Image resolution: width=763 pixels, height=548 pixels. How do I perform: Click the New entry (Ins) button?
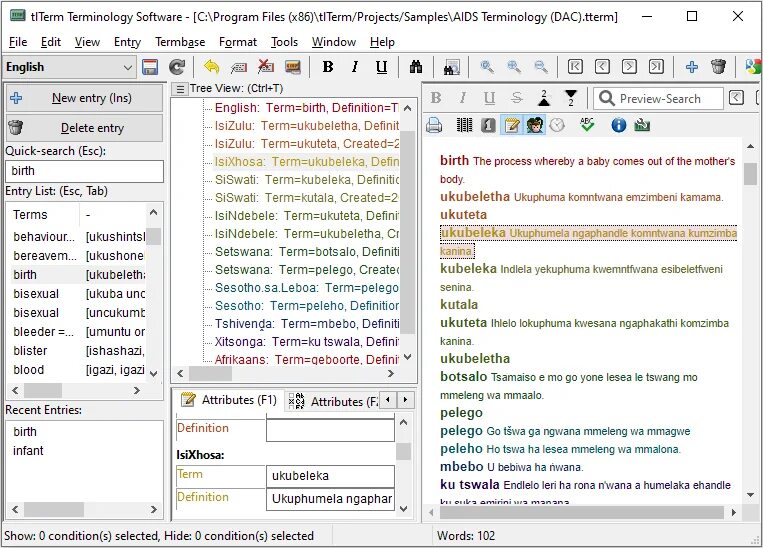pyautogui.click(x=85, y=98)
